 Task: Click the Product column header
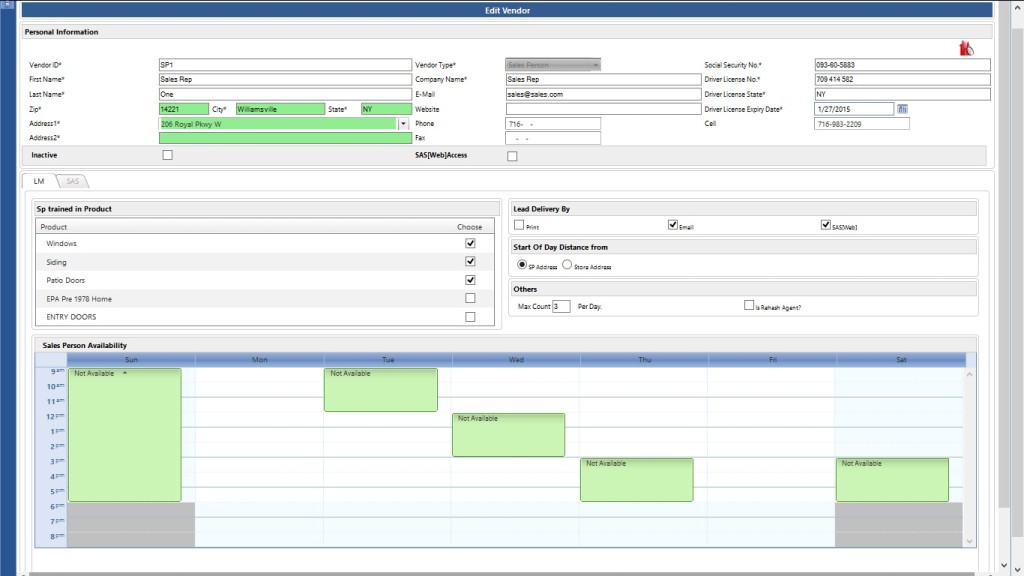[54, 227]
